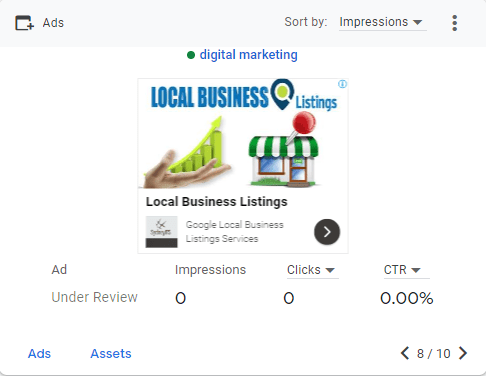Expand the CTR column dropdown
Image resolution: width=486 pixels, height=376 pixels.
coord(406,270)
